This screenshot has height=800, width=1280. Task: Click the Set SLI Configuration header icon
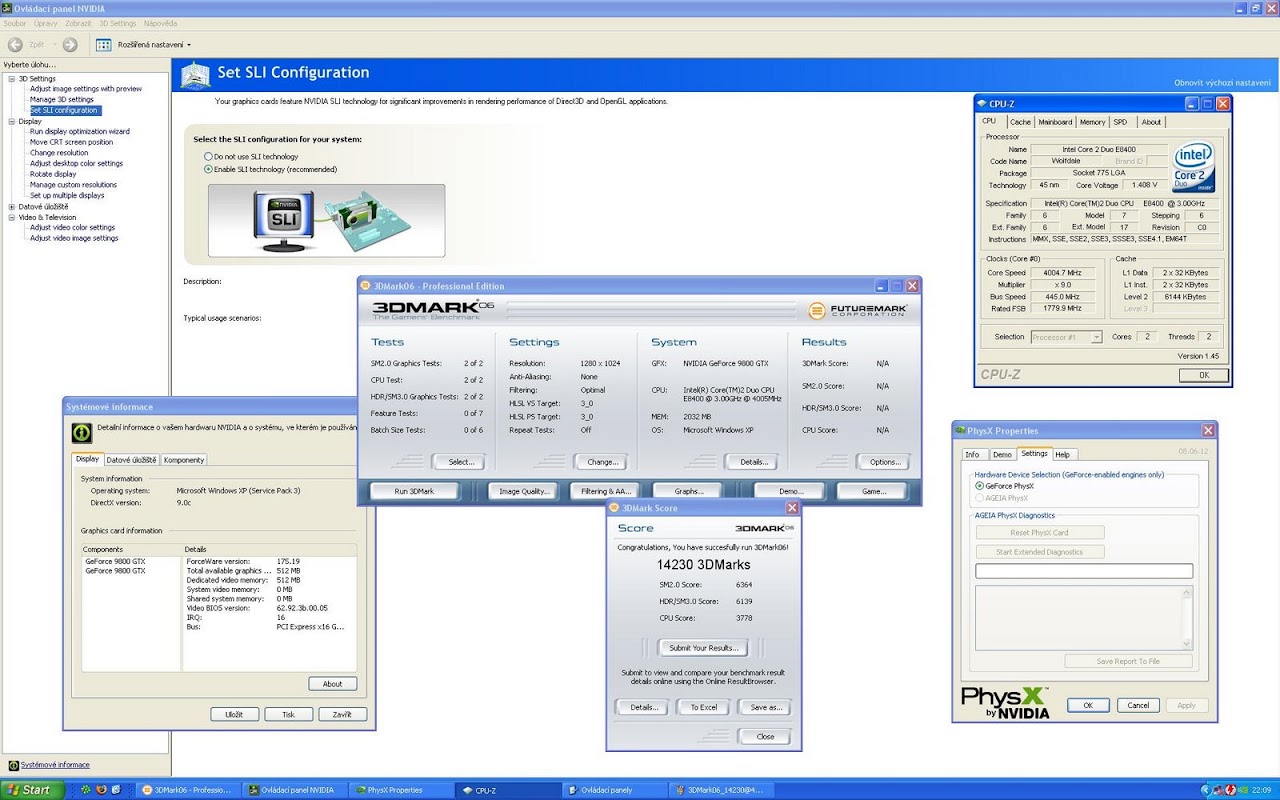click(196, 74)
